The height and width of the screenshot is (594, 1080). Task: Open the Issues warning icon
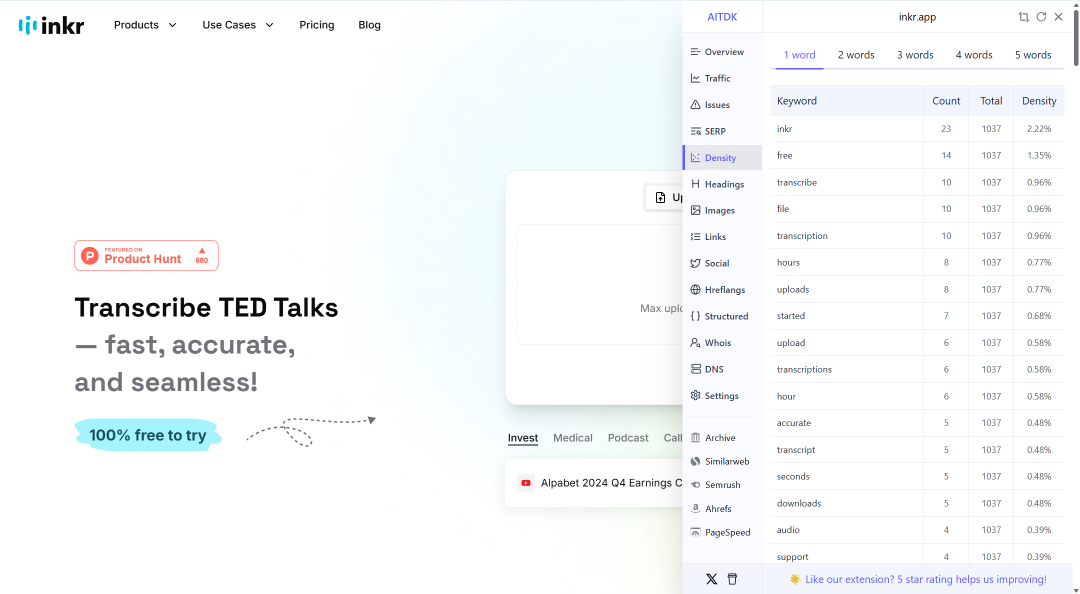[696, 105]
